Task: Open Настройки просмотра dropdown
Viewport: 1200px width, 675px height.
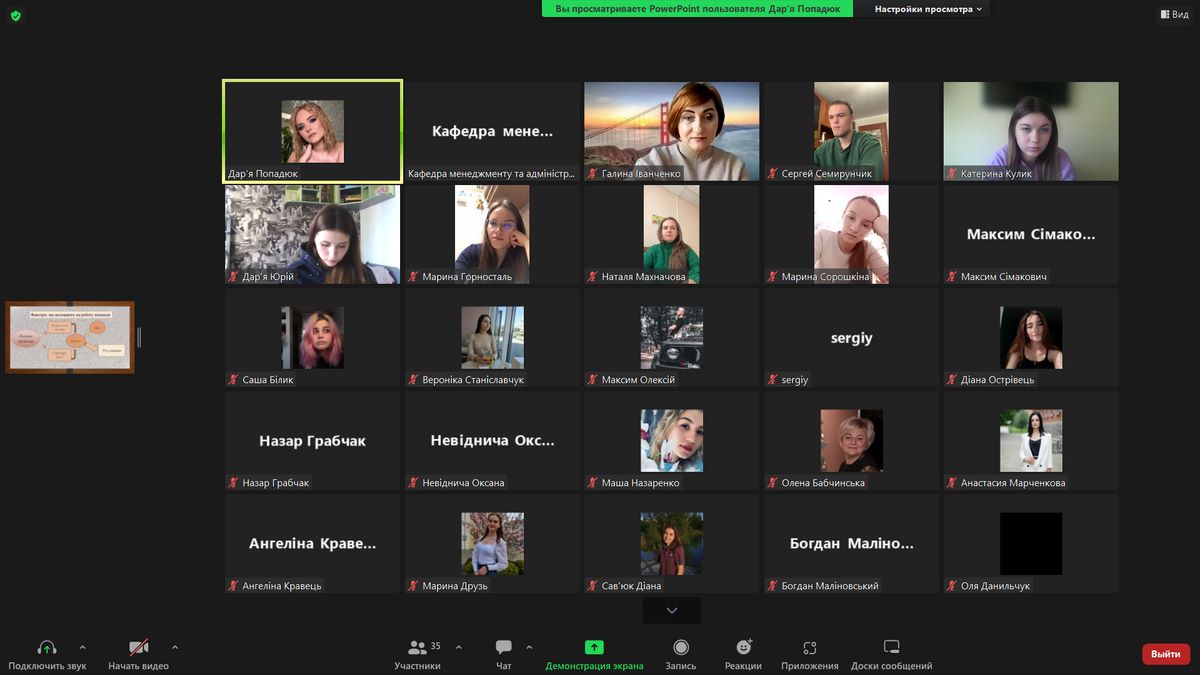Action: tap(928, 9)
